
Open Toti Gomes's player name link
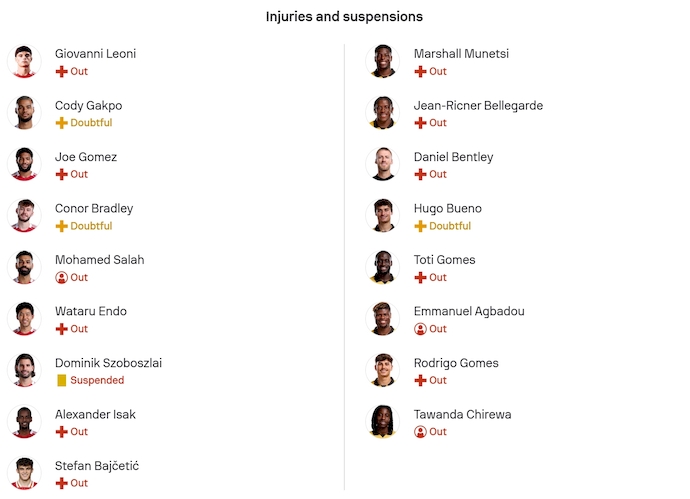tap(444, 260)
